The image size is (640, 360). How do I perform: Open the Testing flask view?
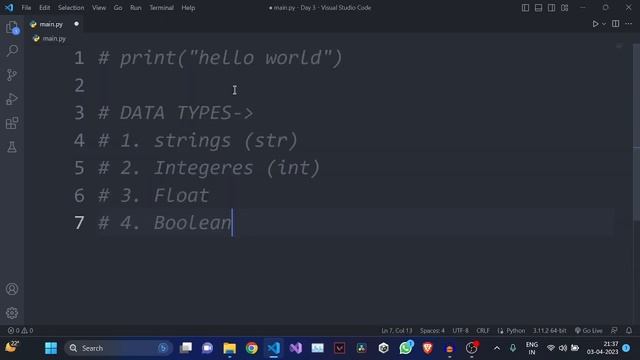(x=12, y=147)
